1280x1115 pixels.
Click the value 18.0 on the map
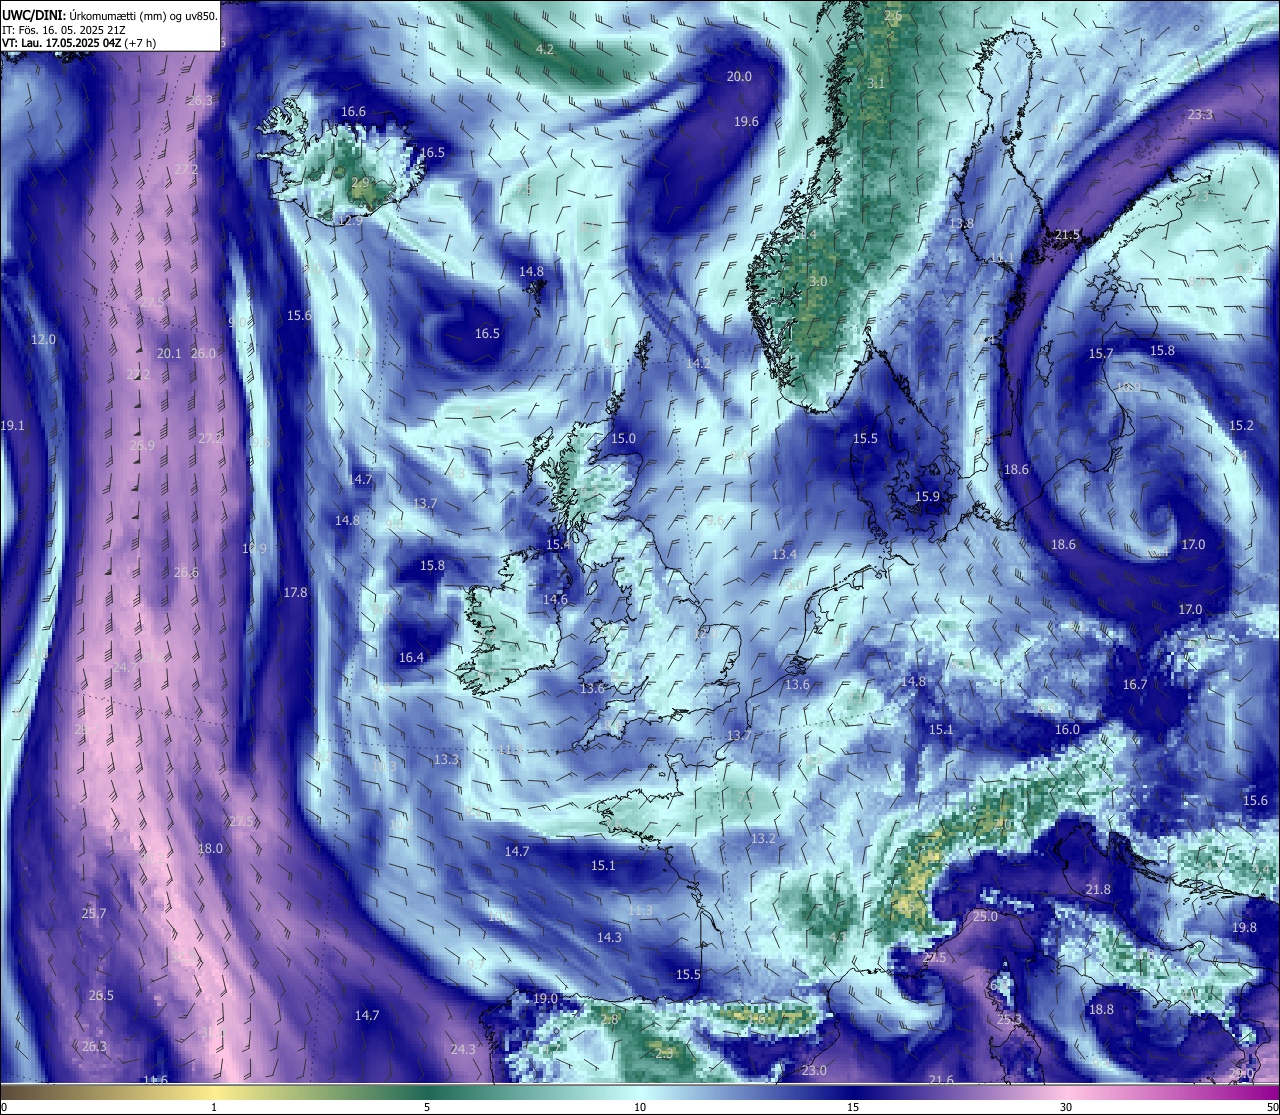210,849
